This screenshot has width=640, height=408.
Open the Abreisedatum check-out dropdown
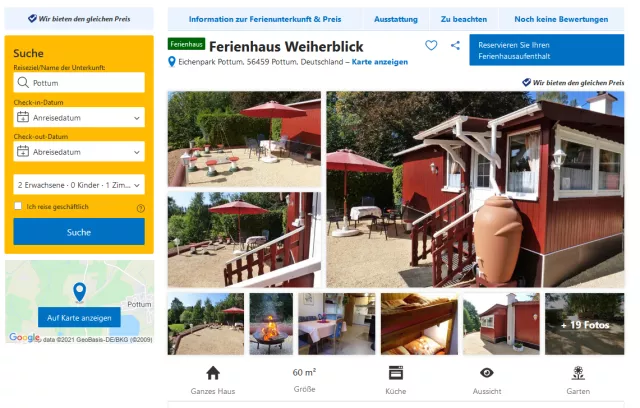tap(79, 152)
